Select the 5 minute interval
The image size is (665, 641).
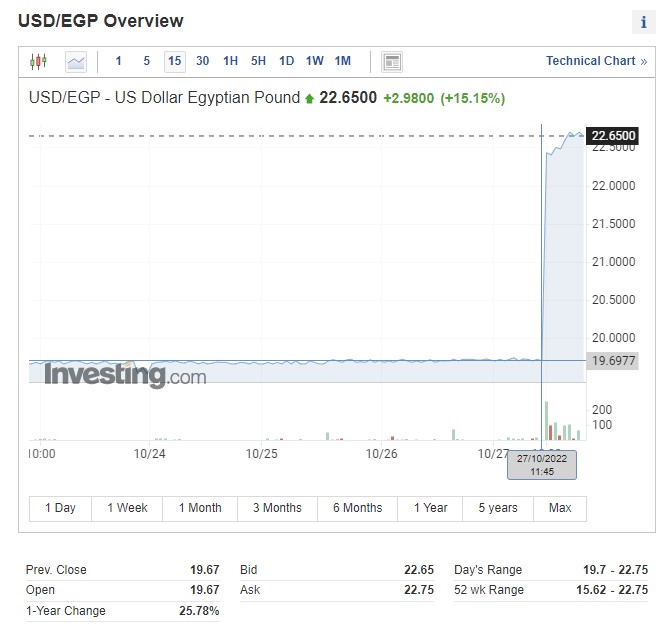[x=146, y=61]
